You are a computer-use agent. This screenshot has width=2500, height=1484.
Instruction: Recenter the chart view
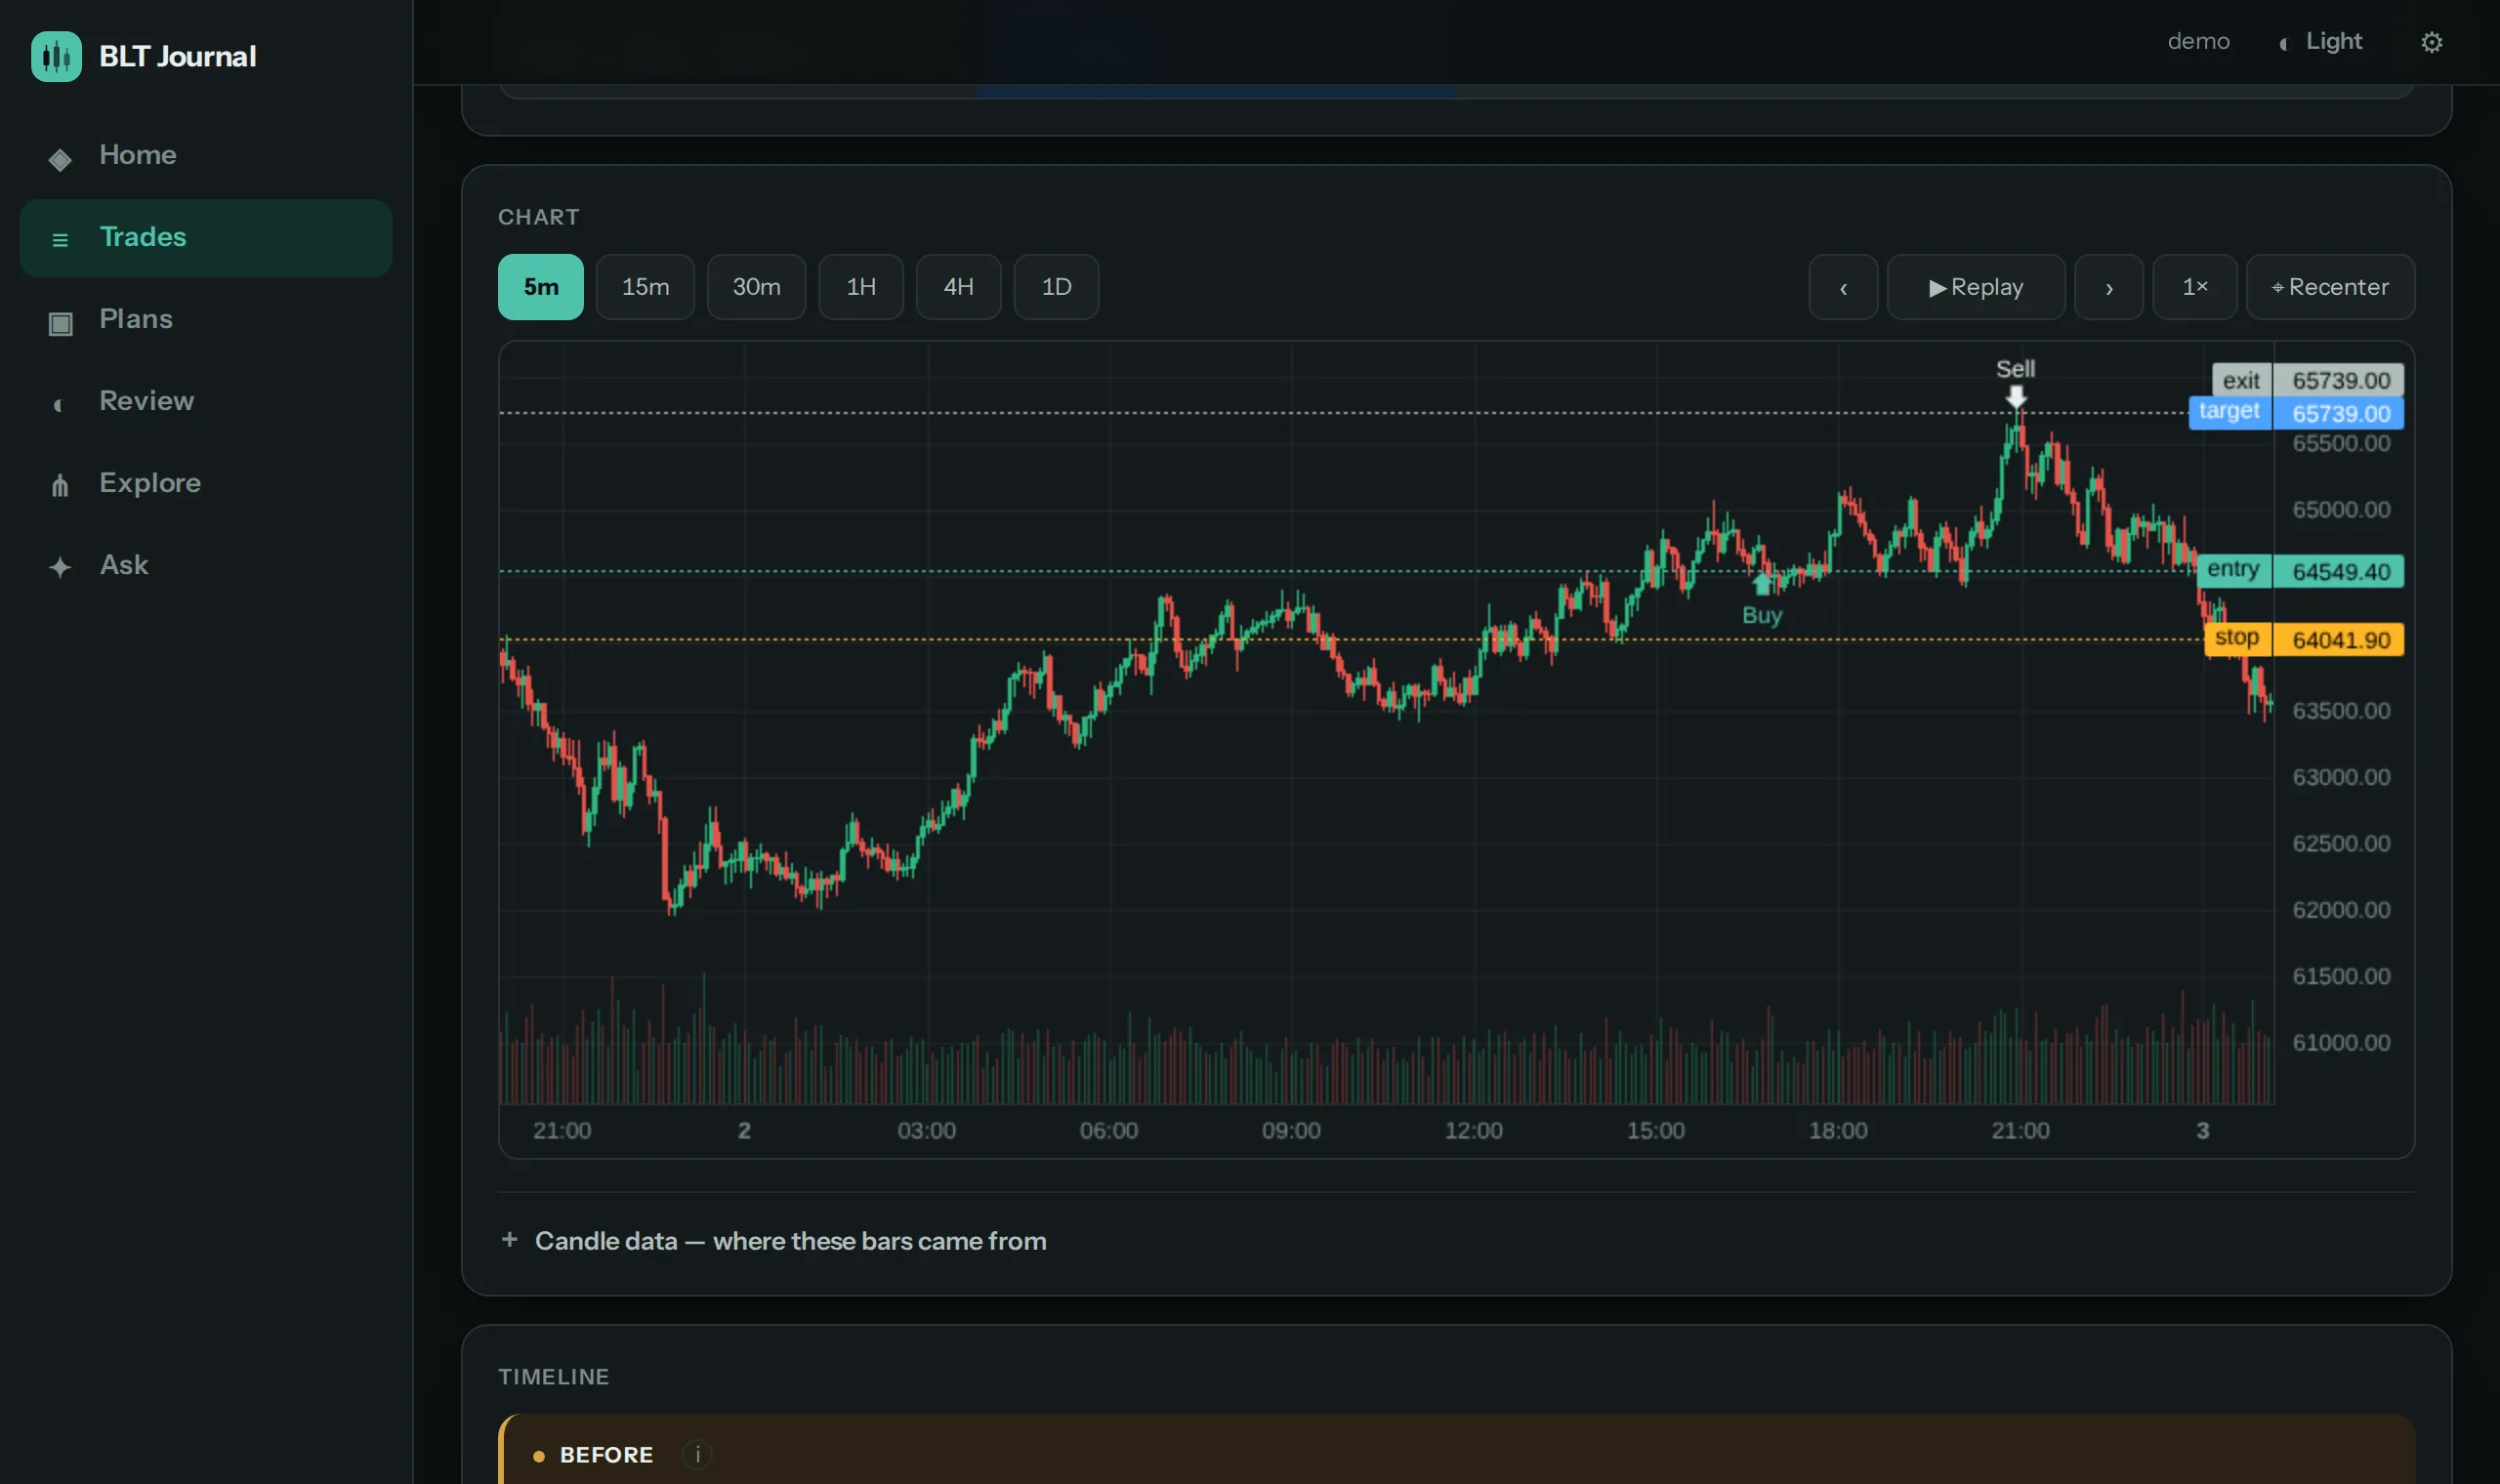coord(2330,287)
